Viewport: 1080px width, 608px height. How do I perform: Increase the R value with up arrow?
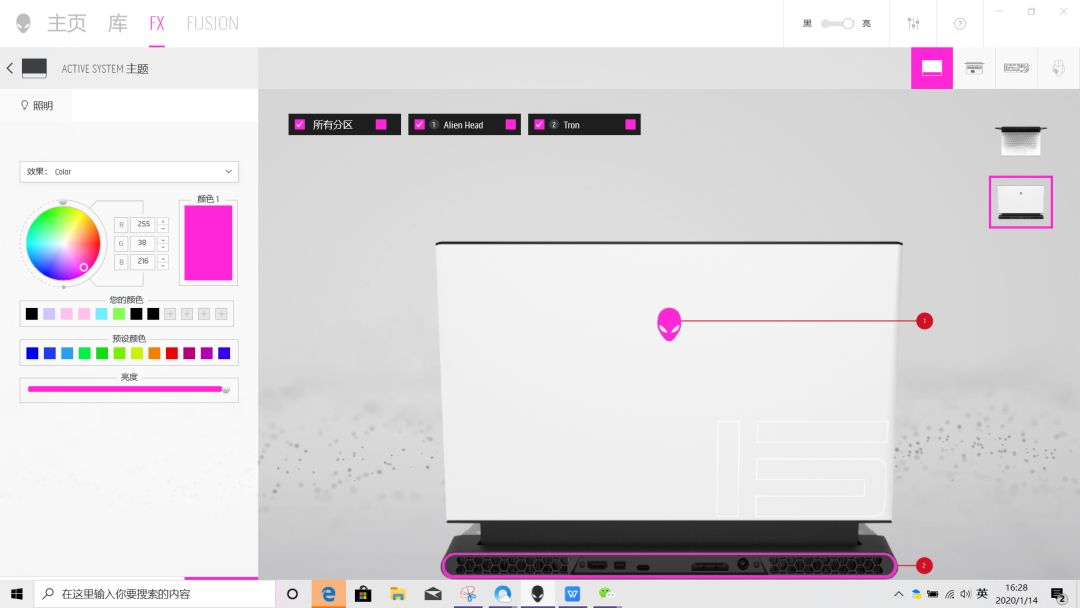pyautogui.click(x=163, y=221)
